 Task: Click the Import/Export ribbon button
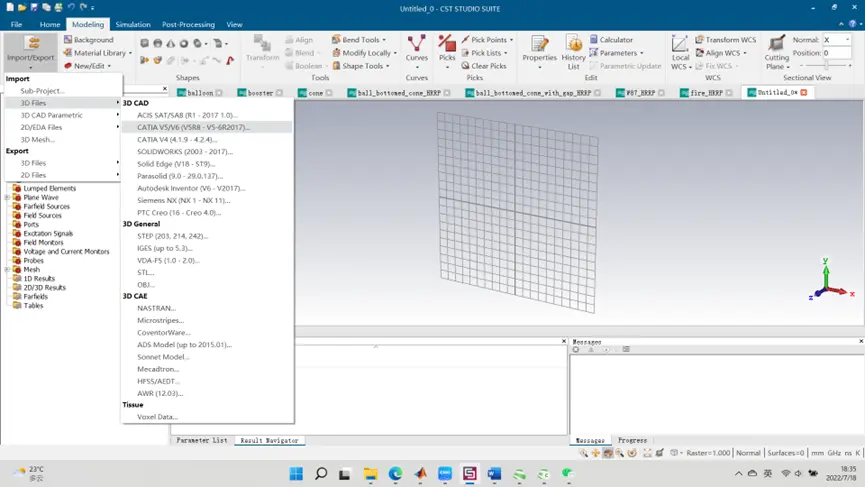click(30, 51)
